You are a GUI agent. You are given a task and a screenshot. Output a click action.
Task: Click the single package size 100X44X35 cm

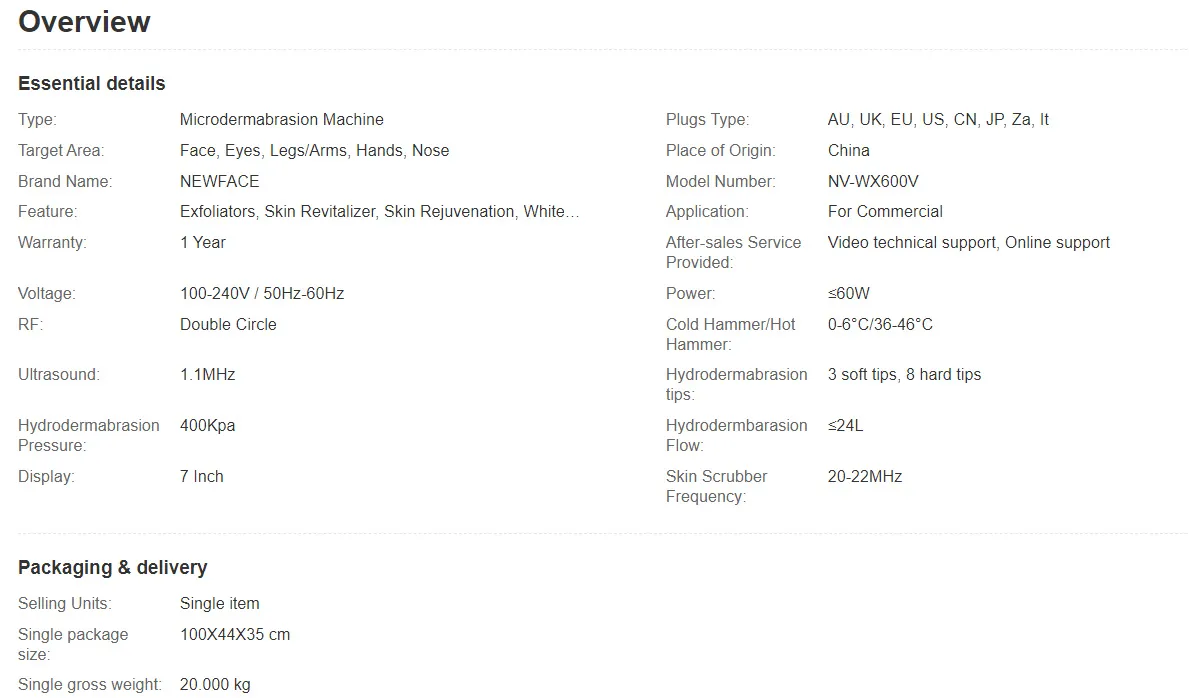coord(235,635)
